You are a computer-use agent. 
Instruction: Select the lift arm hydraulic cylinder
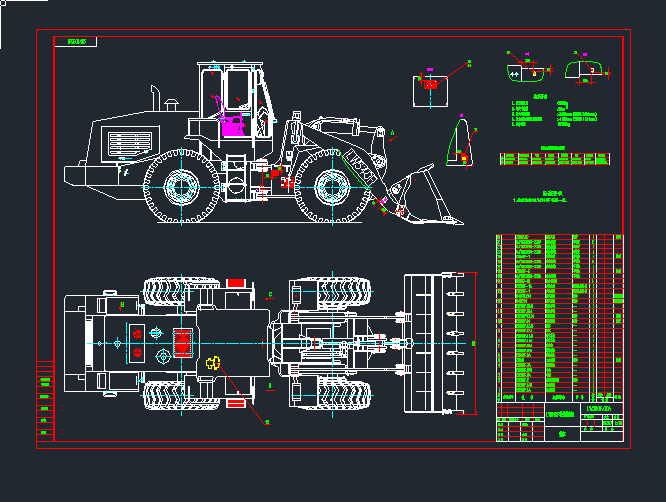click(345, 128)
